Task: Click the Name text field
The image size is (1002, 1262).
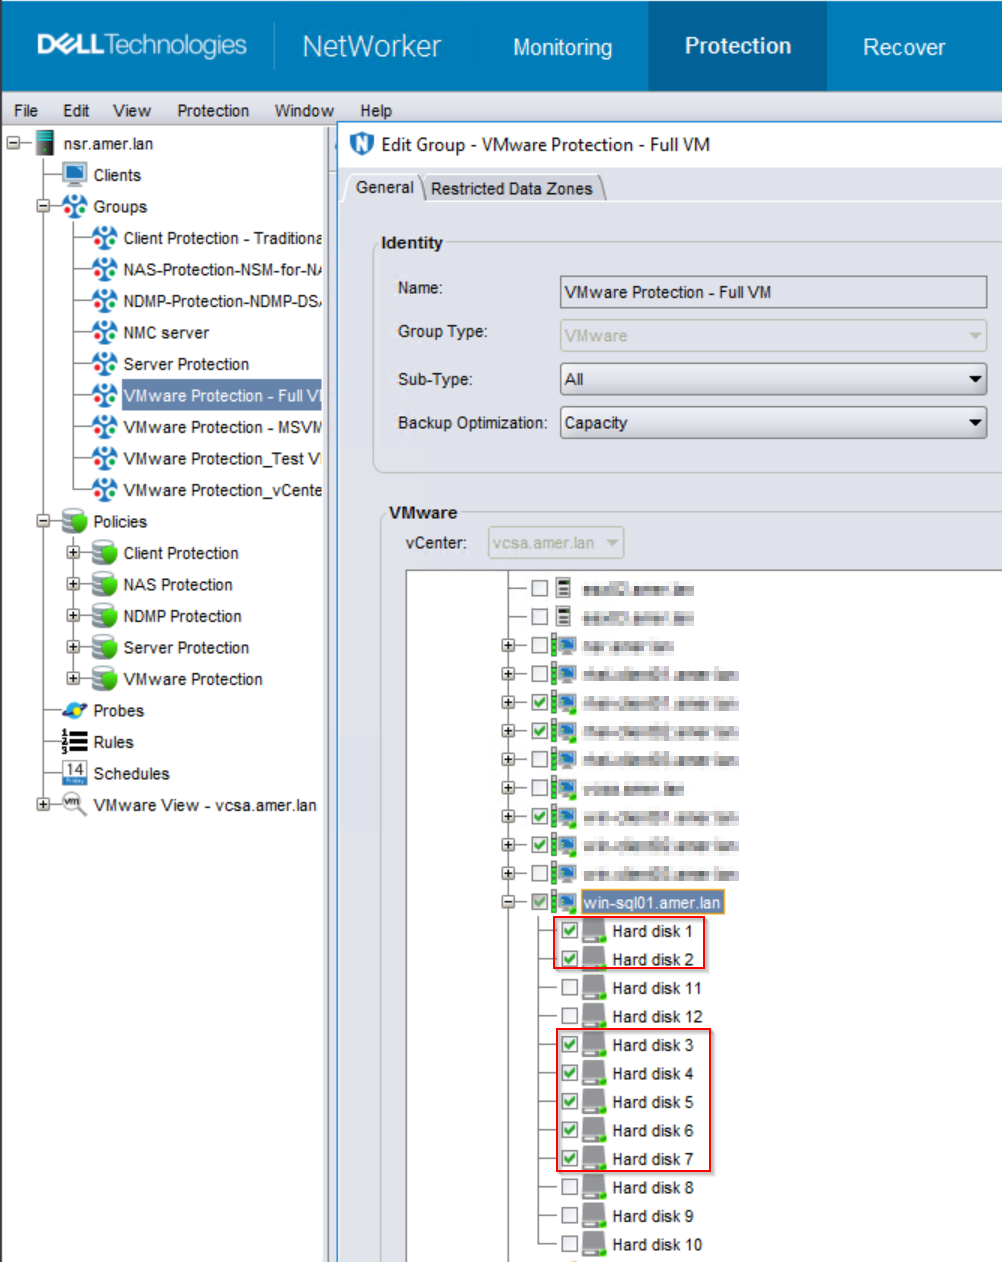Action: click(773, 292)
